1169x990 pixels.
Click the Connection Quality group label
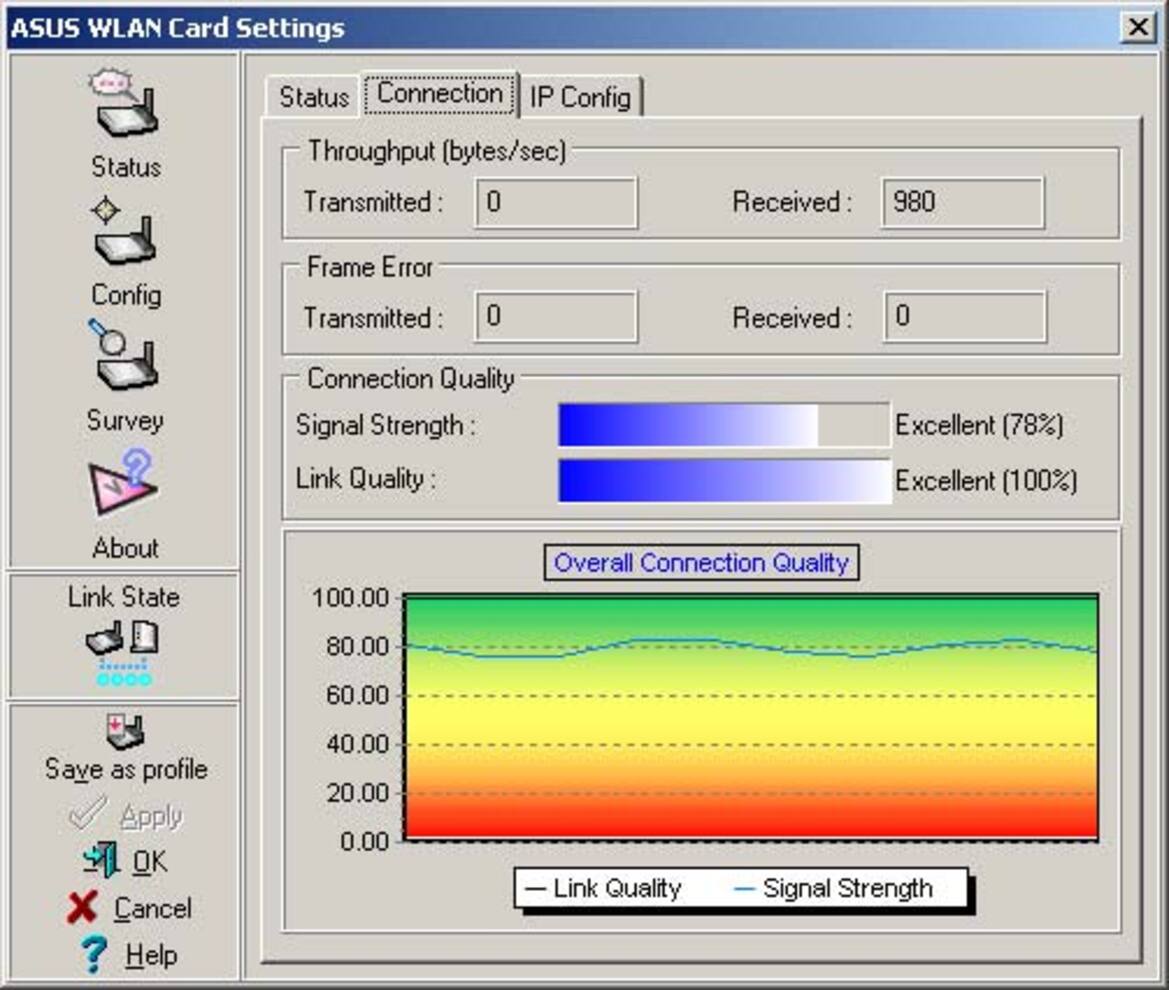point(411,379)
